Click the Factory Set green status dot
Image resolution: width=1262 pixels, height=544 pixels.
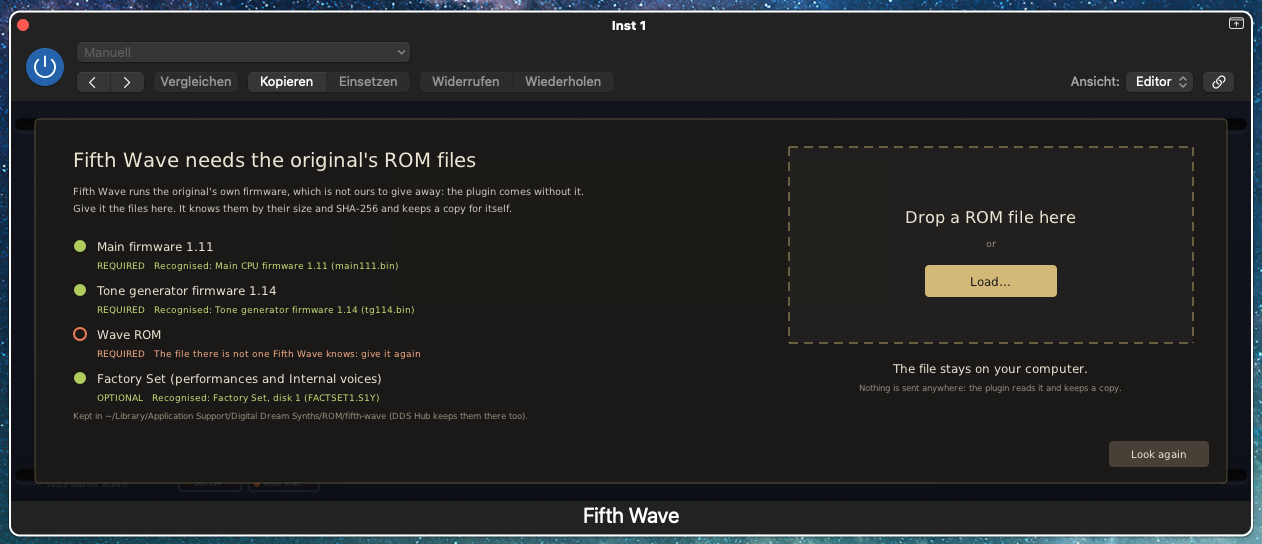point(80,378)
